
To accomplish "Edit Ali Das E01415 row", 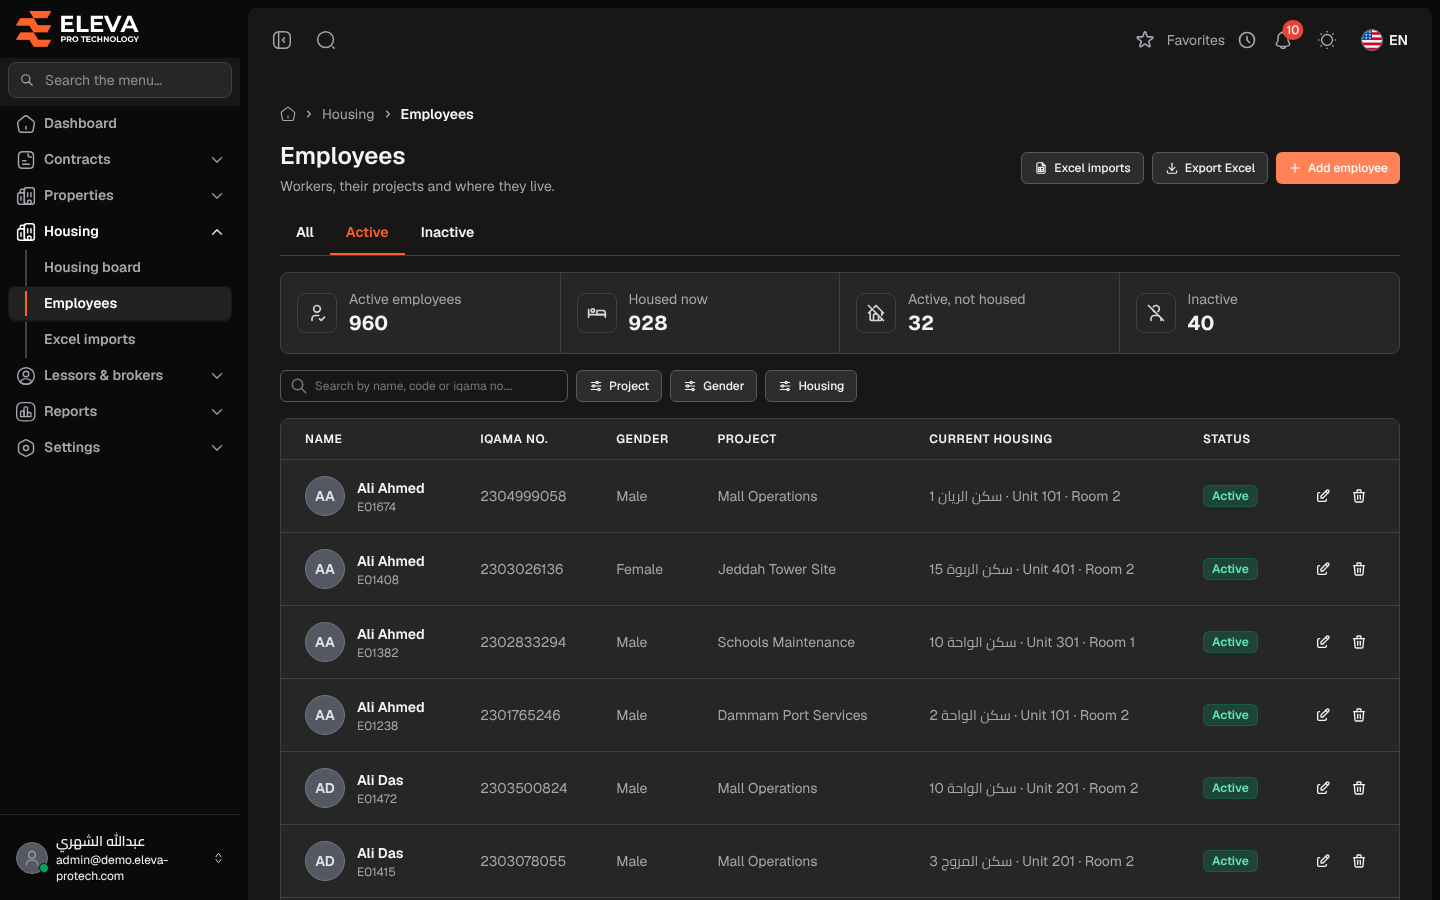I will point(1323,861).
